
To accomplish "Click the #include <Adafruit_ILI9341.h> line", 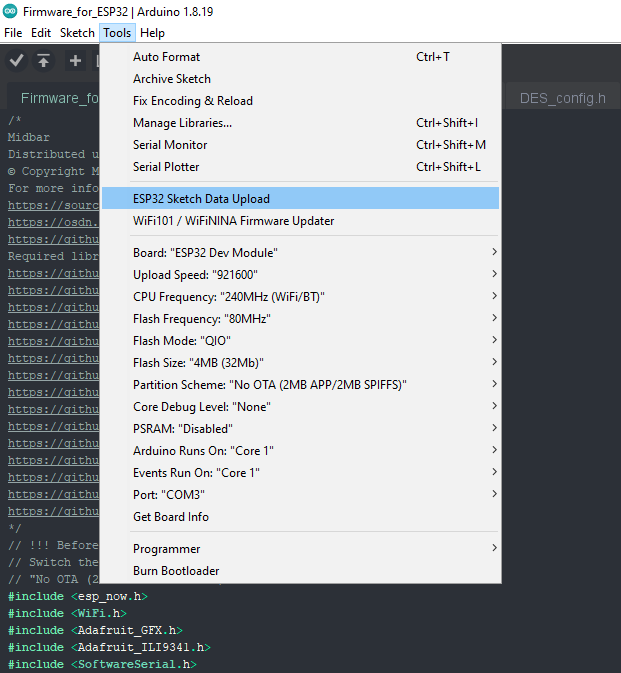I will pyautogui.click(x=109, y=647).
